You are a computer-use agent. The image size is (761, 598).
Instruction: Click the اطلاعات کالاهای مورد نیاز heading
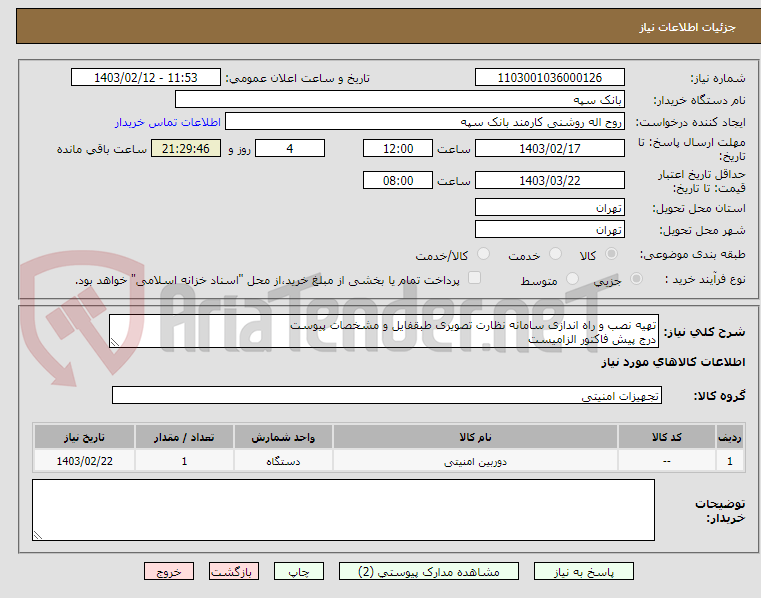coord(673,362)
